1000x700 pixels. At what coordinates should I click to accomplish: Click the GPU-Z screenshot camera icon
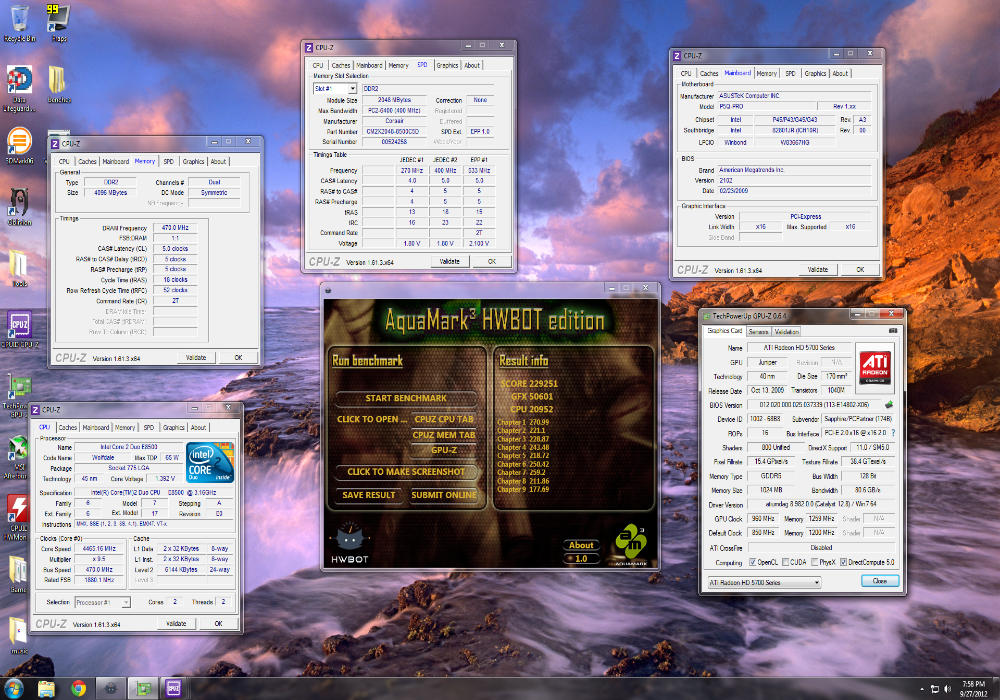click(893, 331)
